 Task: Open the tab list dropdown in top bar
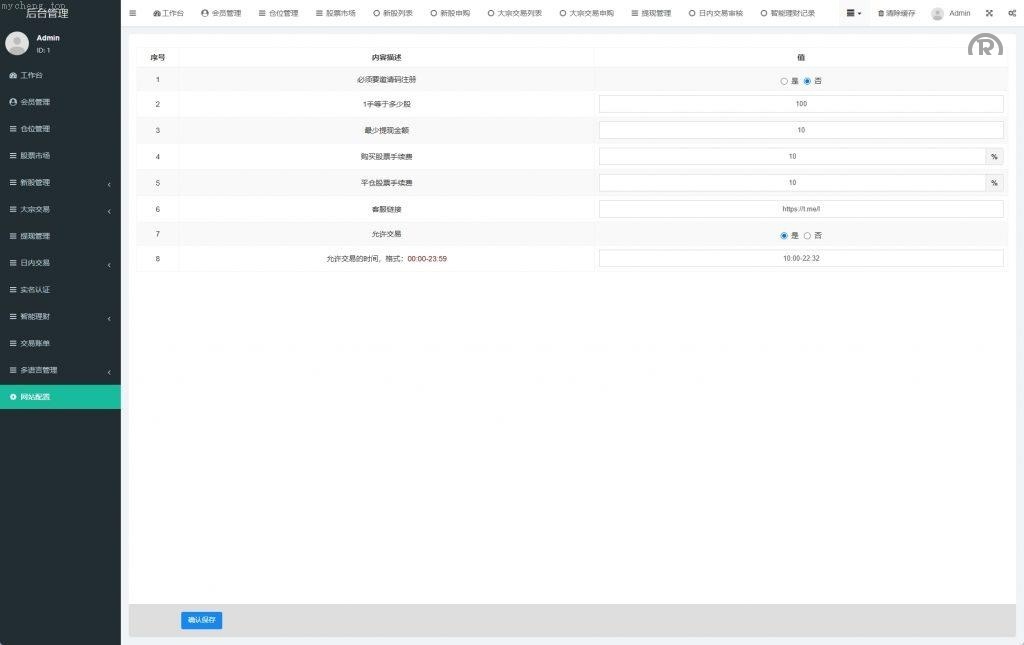(x=853, y=13)
